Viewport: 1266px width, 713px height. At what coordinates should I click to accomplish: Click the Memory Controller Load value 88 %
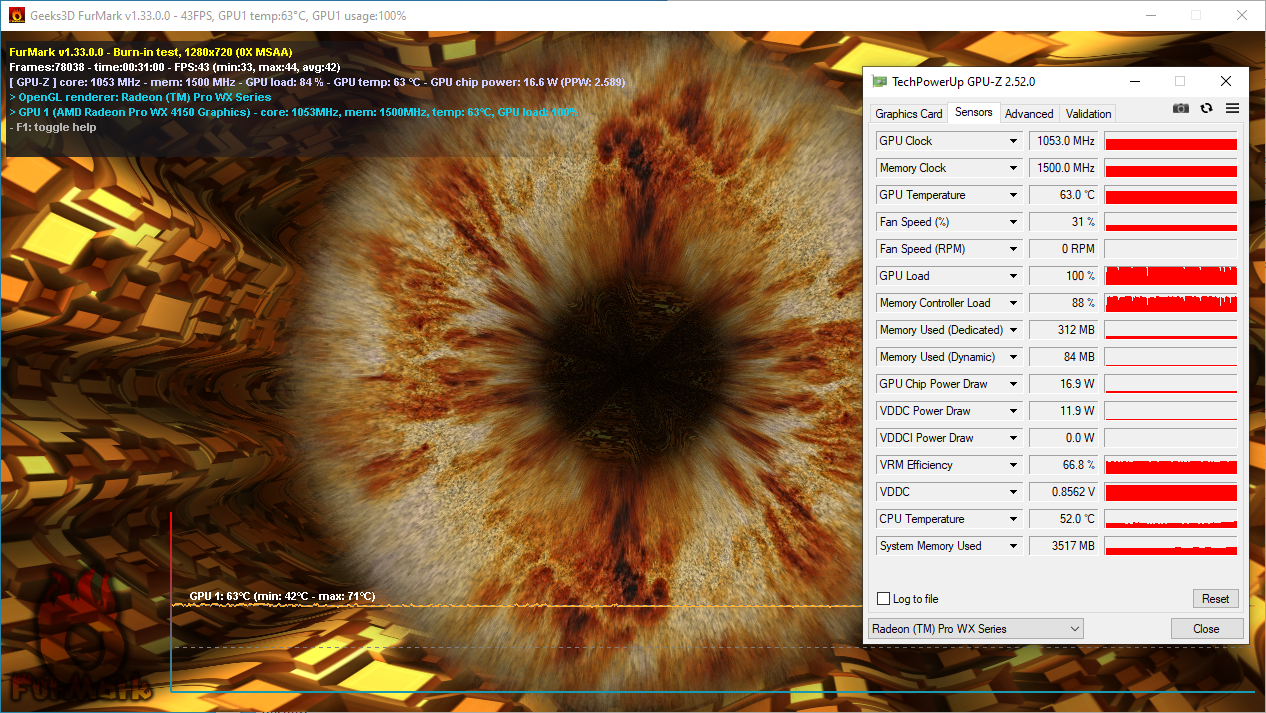click(1064, 303)
